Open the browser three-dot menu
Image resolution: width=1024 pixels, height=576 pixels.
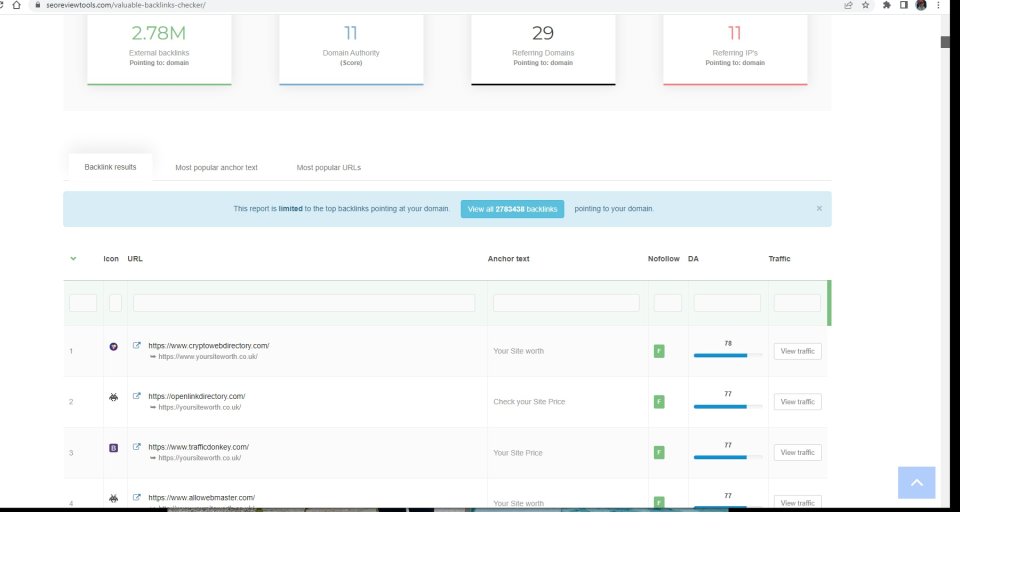tap(938, 5)
